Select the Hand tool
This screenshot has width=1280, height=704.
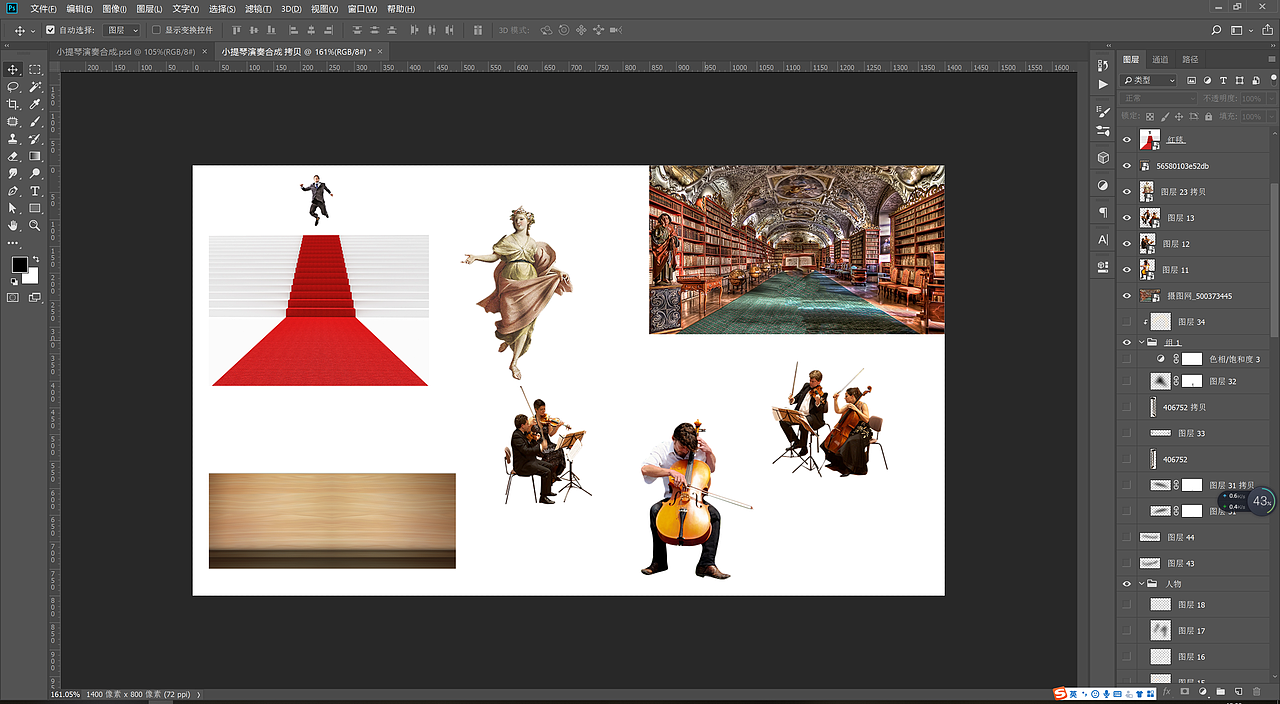(x=13, y=226)
